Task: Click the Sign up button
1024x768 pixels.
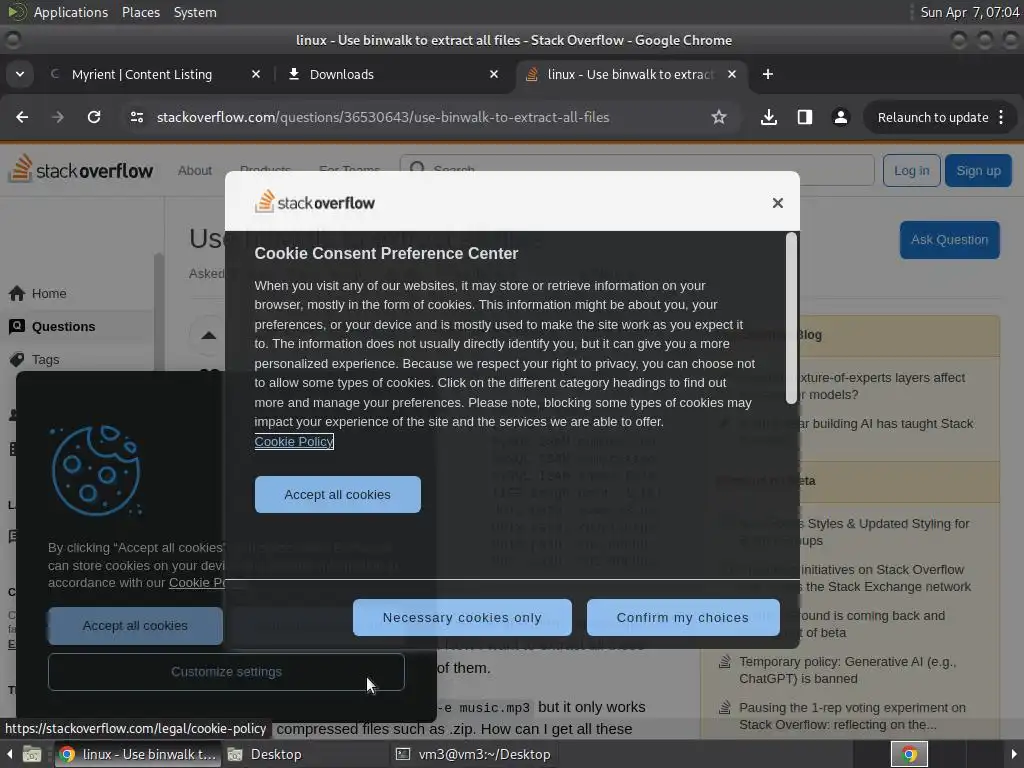Action: point(978,170)
